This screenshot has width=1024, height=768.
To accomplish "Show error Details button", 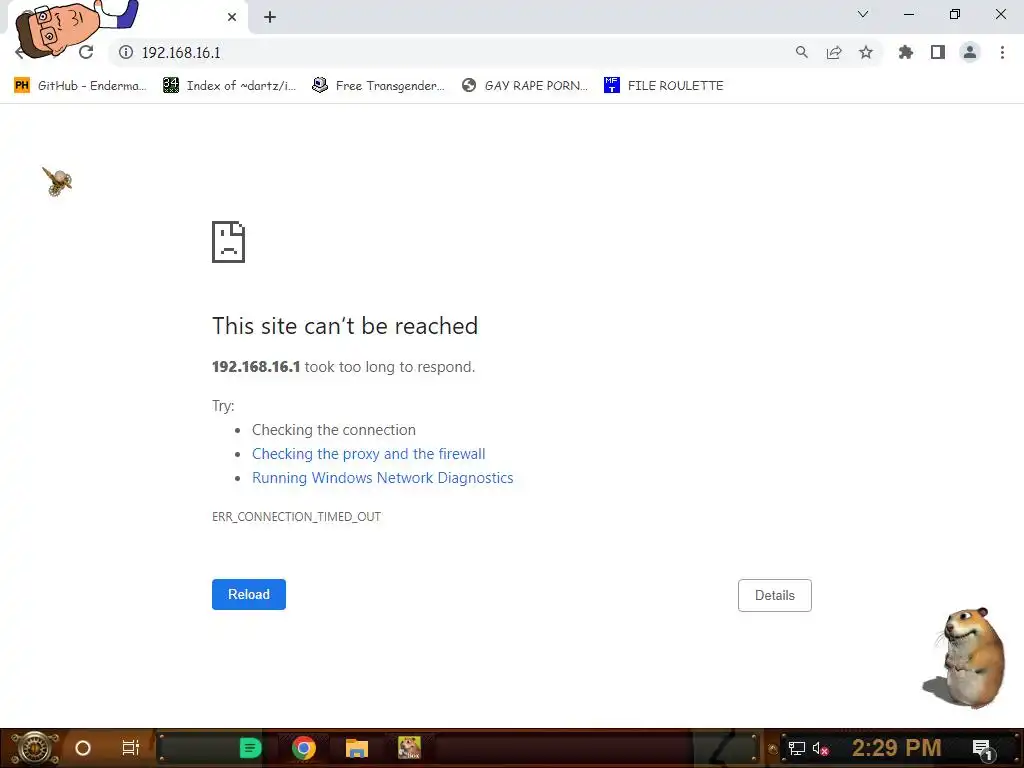I will click(x=775, y=596).
